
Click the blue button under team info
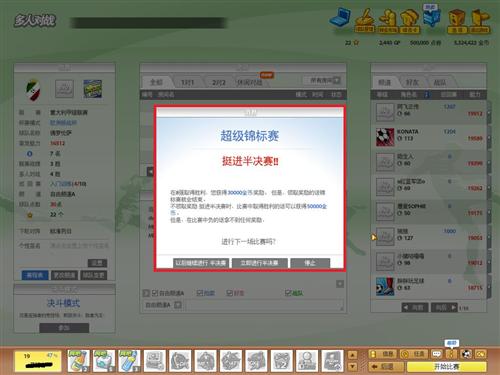[35, 275]
